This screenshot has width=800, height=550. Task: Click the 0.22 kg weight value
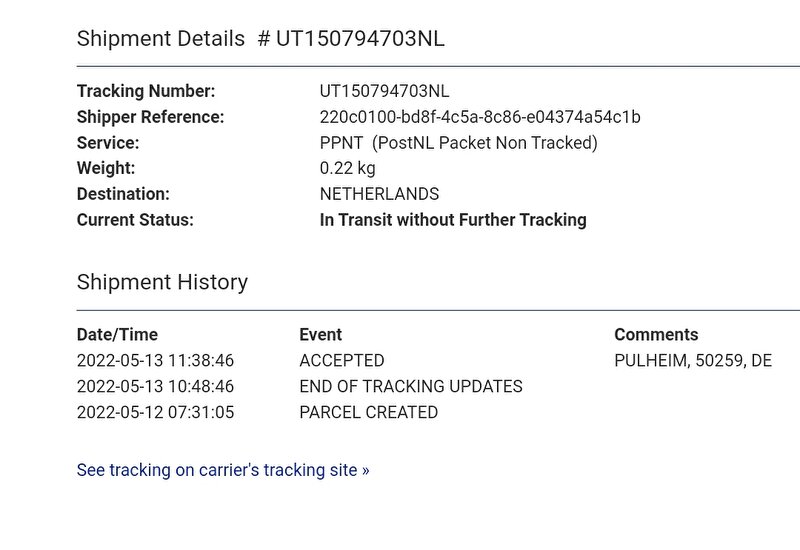(347, 168)
